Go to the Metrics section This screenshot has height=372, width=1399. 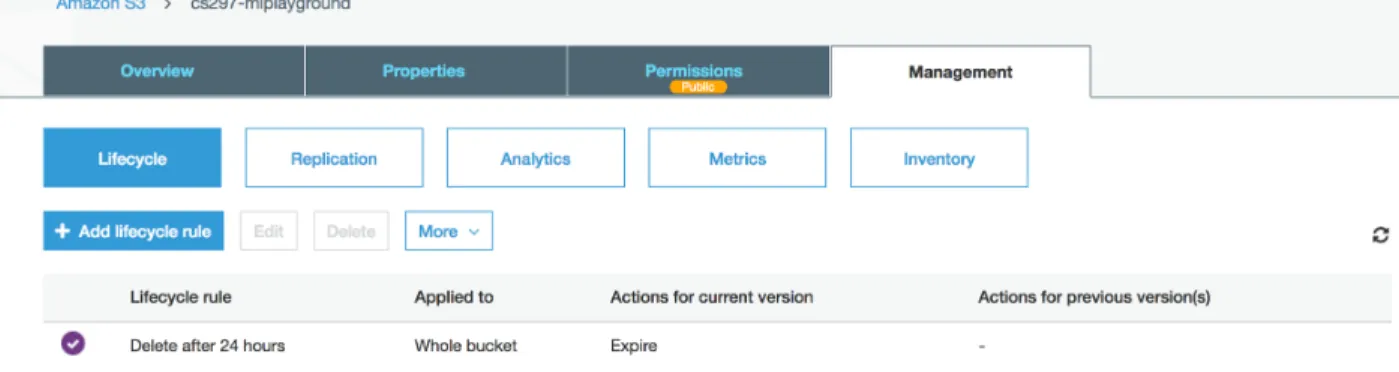click(x=737, y=158)
